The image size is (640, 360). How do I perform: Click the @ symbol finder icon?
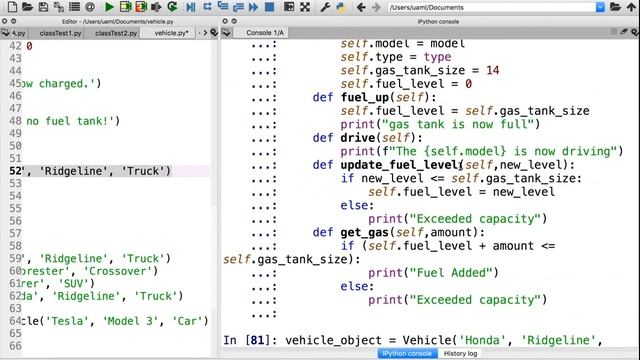pyautogui.click(x=90, y=7)
